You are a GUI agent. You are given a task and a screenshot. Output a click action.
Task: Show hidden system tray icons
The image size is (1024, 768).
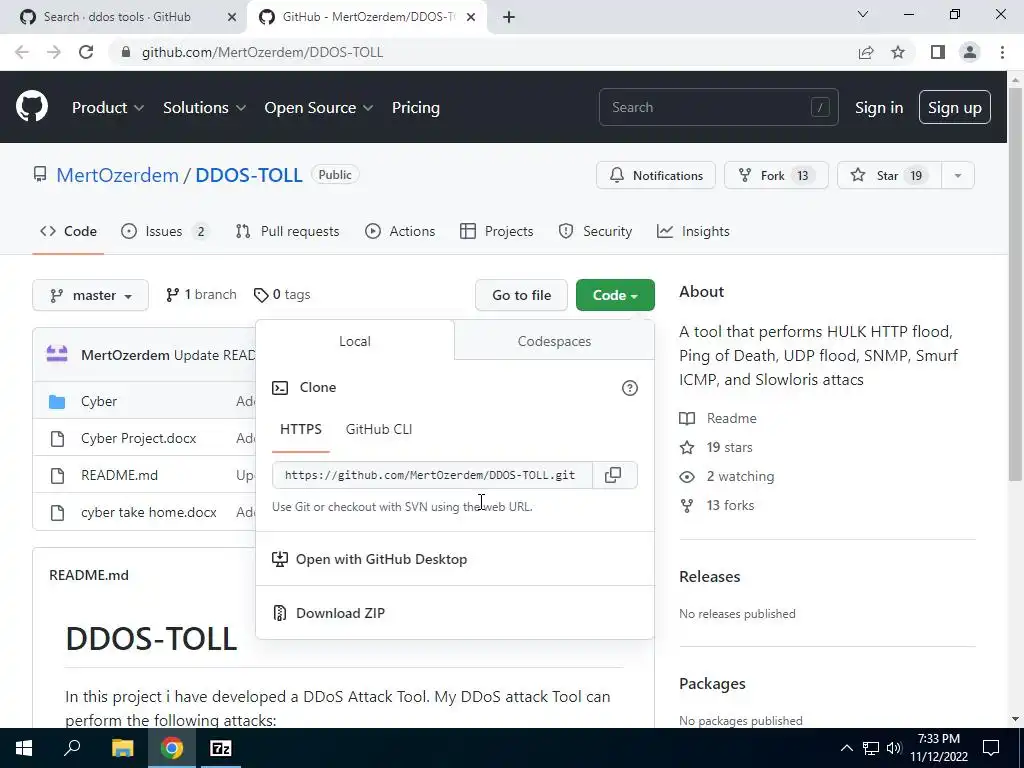coord(846,748)
